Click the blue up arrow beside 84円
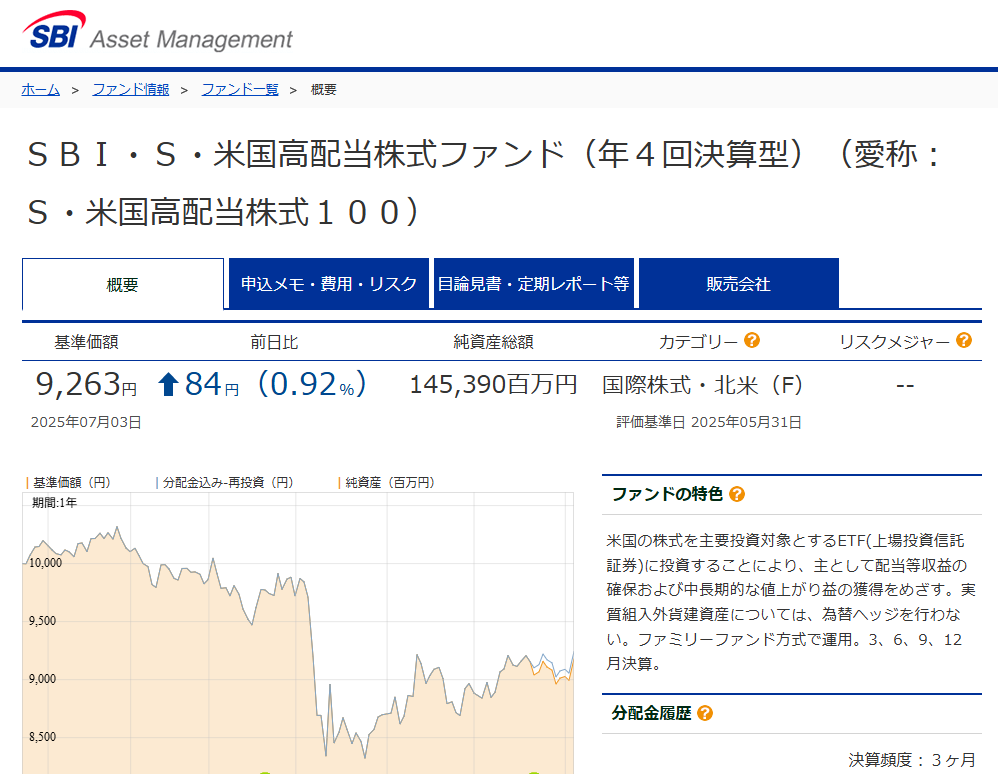This screenshot has width=998, height=774. pos(168,384)
